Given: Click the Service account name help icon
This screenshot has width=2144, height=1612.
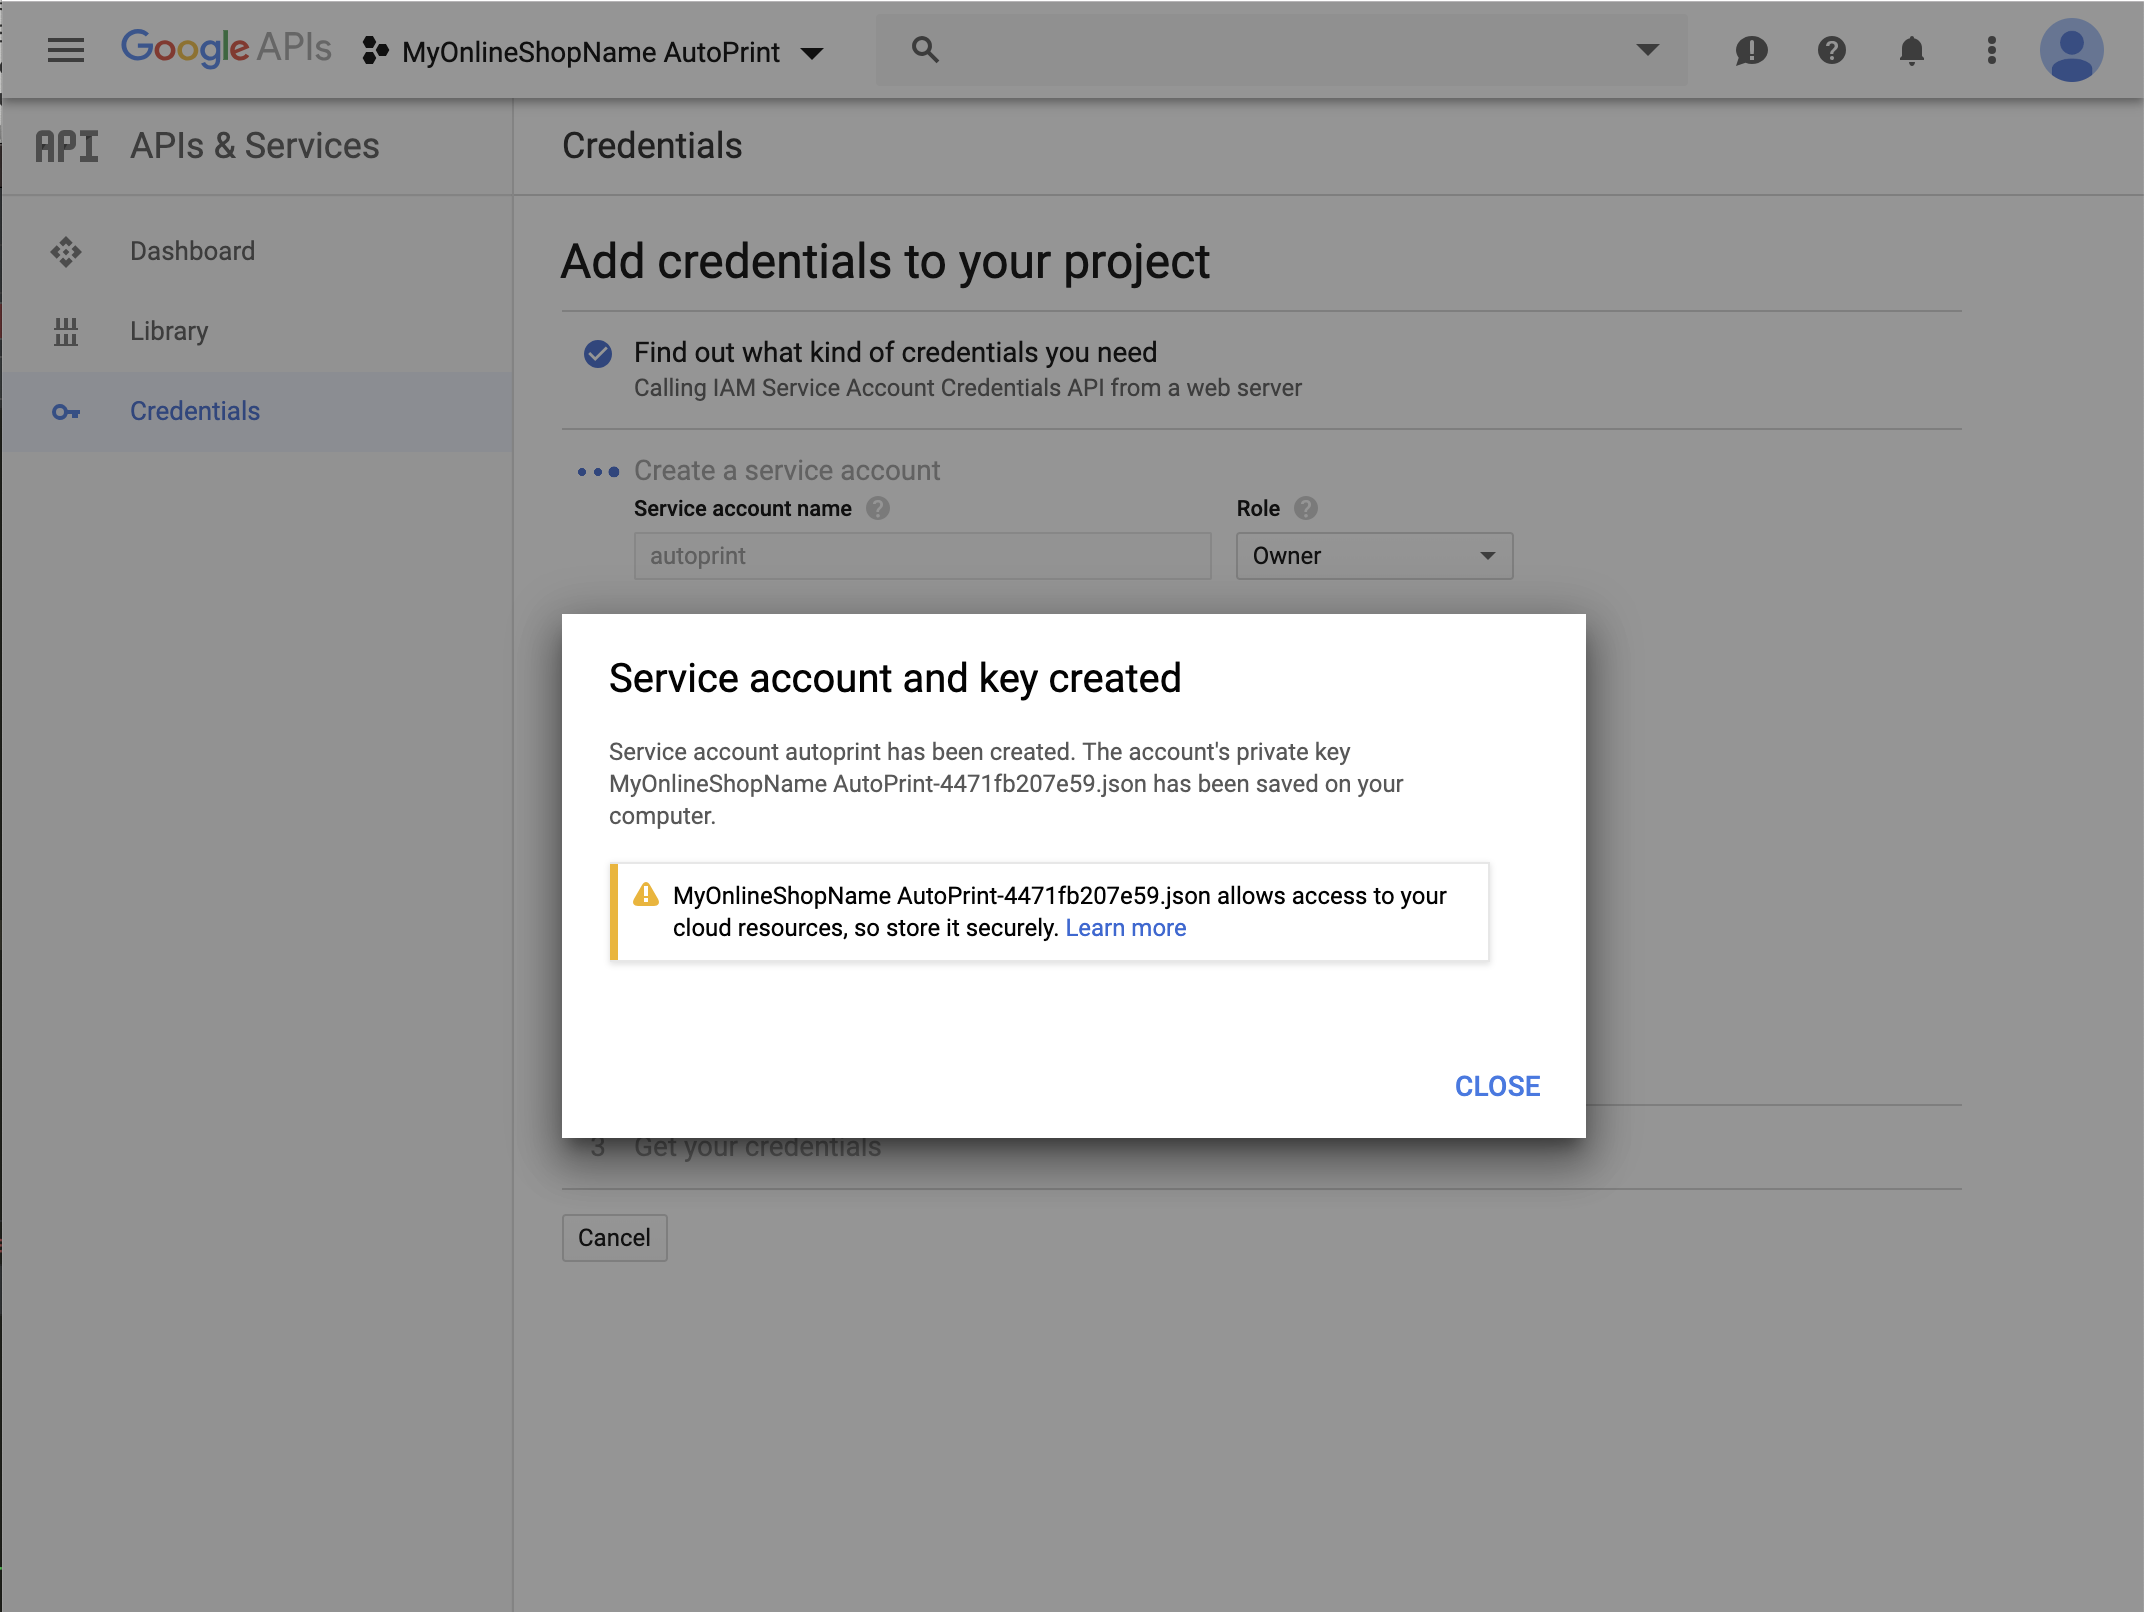Looking at the screenshot, I should [878, 508].
